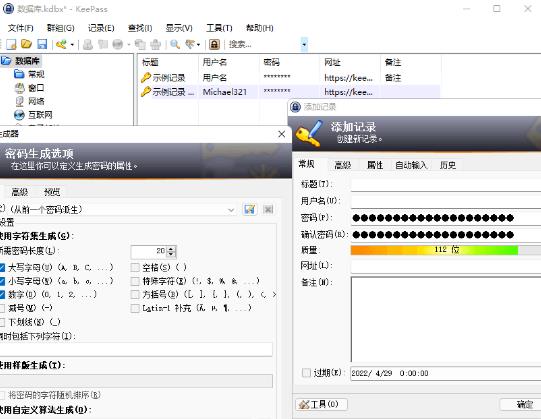Image resolution: width=541 pixels, height=419 pixels.
Task: Click the Copy user name toolbar icon
Action: (x=88, y=44)
